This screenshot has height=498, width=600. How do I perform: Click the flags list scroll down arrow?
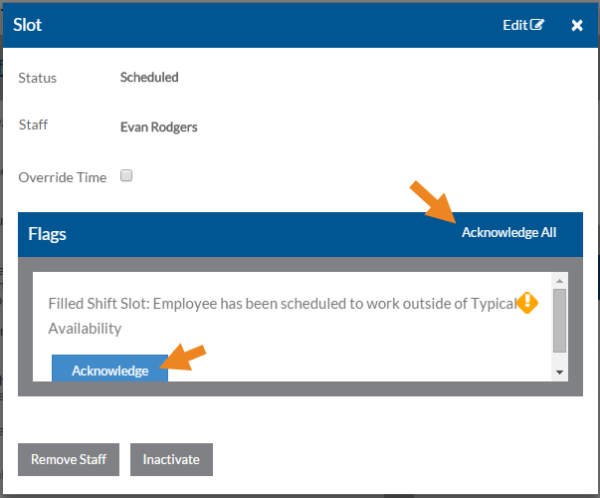pos(559,372)
